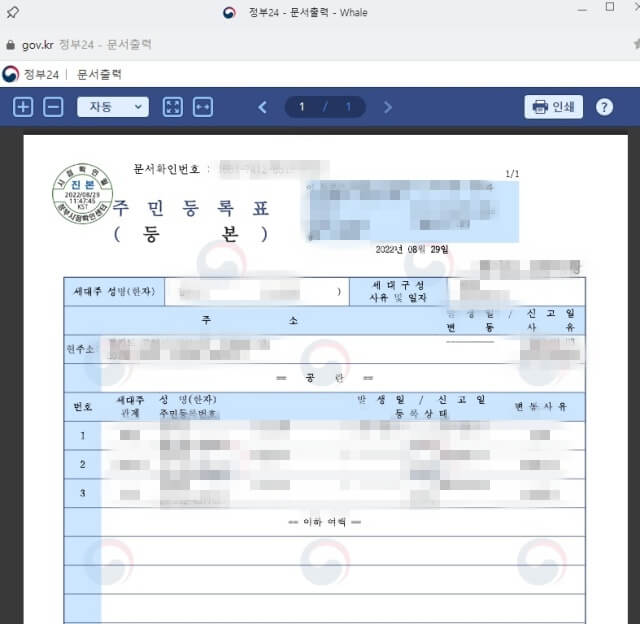The width and height of the screenshot is (640, 624).
Task: Click the gov.kr address text
Action: point(38,45)
